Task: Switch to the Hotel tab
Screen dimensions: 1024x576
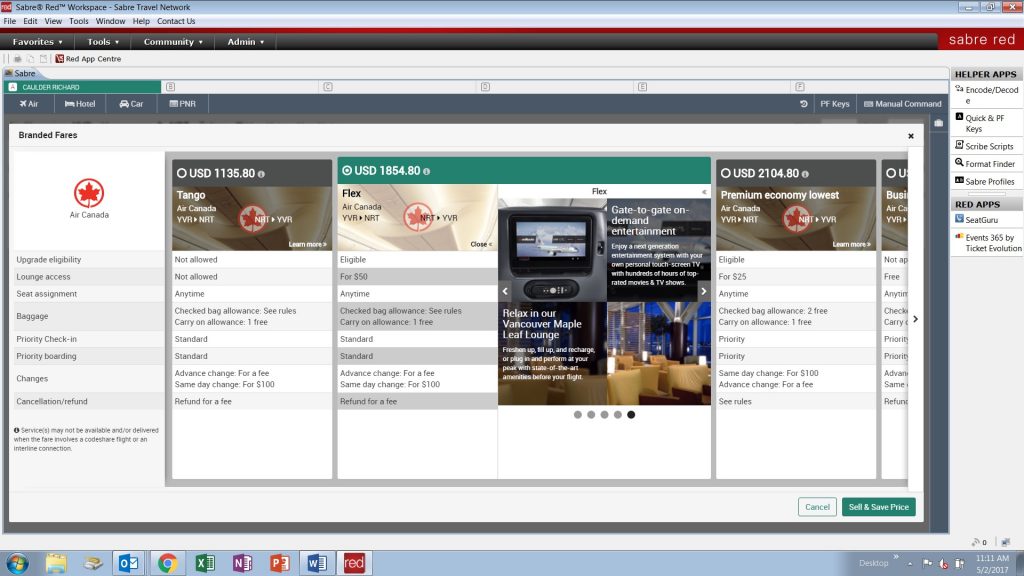Action: (80, 103)
